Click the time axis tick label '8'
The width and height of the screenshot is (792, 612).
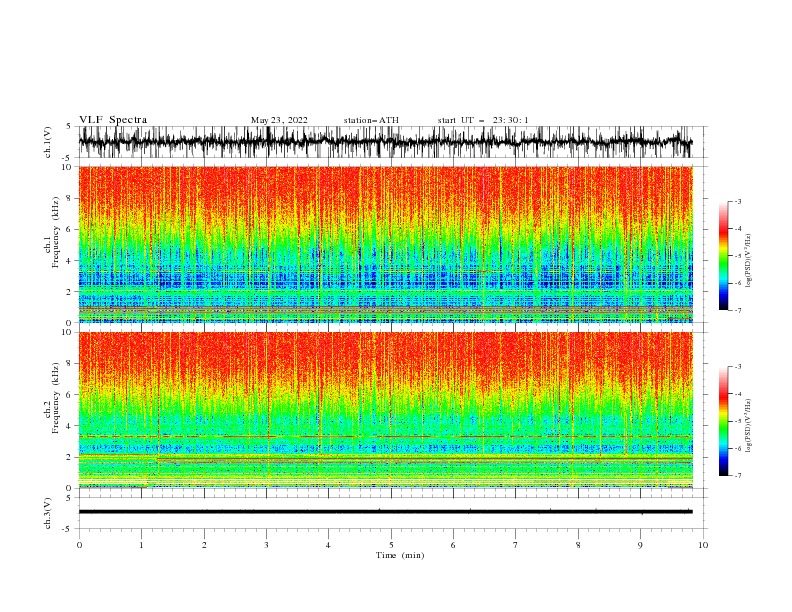578,545
